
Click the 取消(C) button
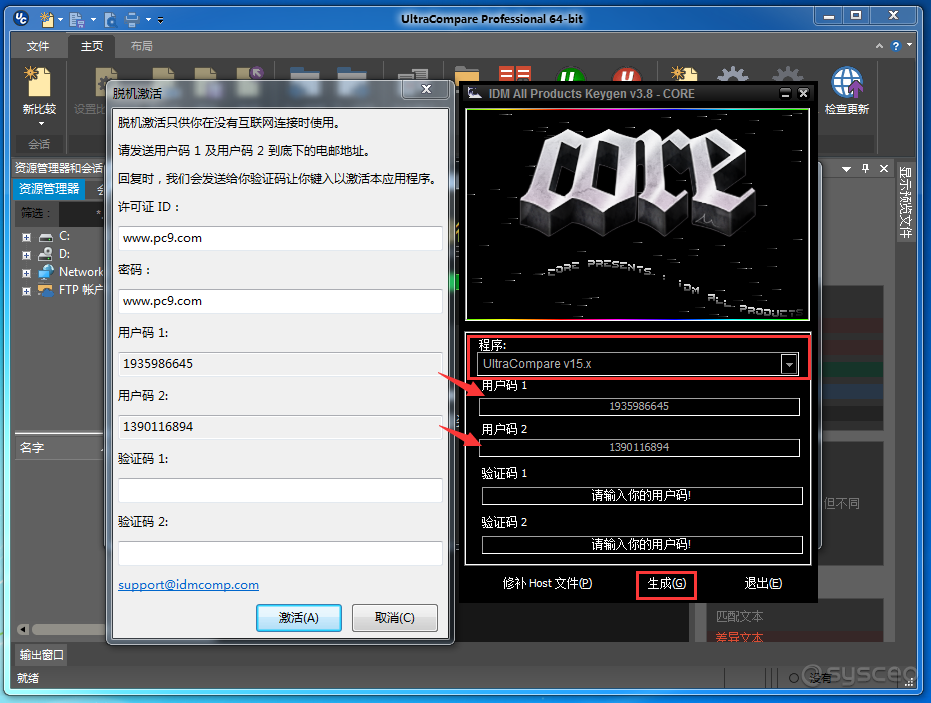(395, 618)
